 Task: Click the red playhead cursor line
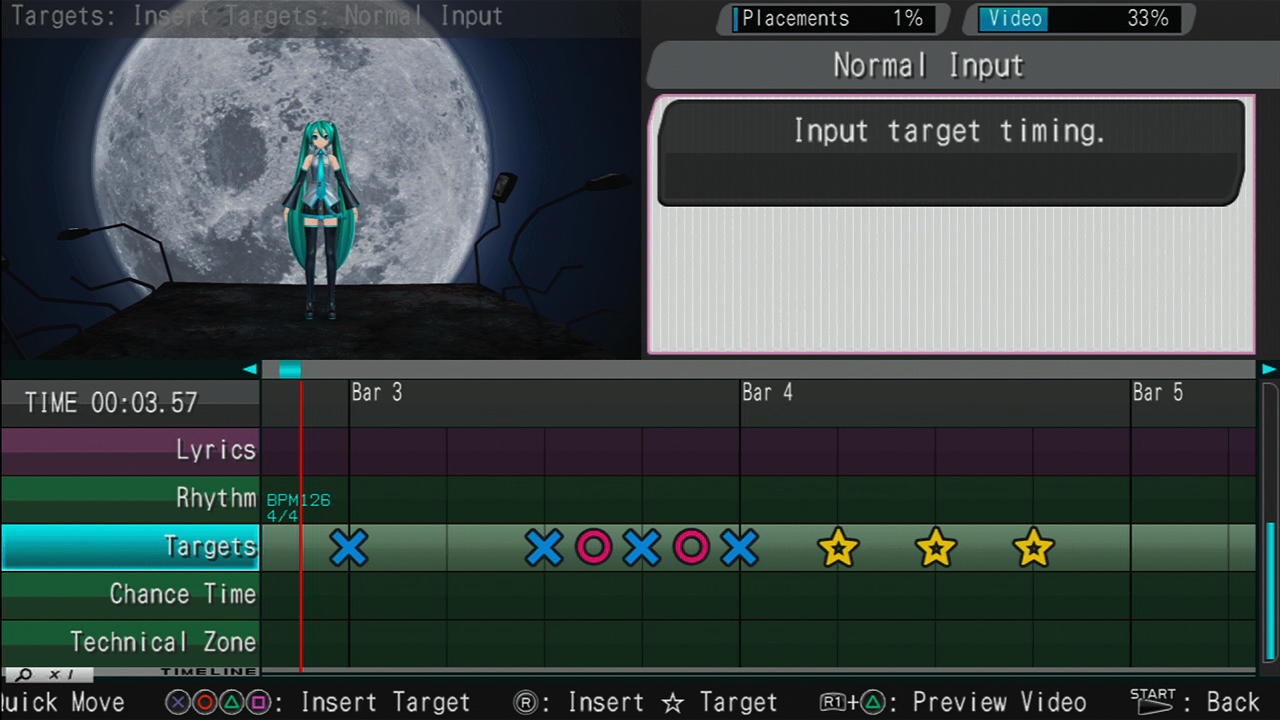pos(301,525)
